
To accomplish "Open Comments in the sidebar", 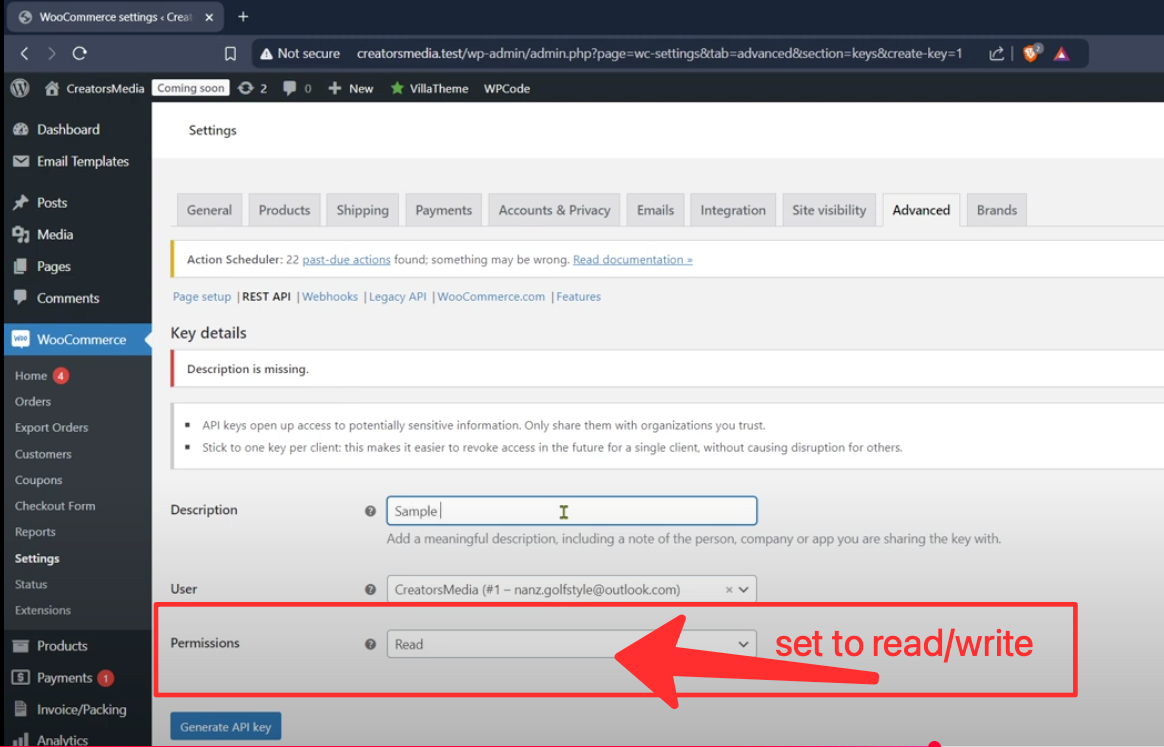I will point(68,298).
